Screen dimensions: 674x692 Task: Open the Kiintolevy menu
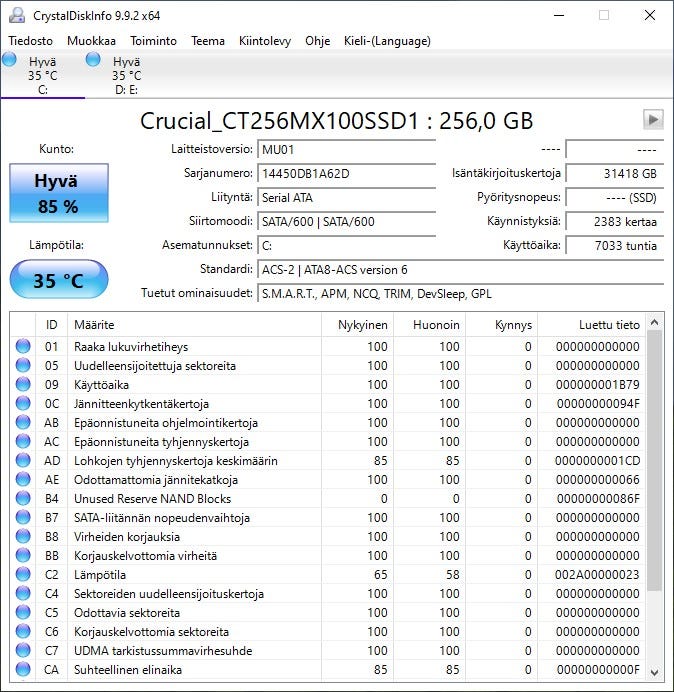265,41
